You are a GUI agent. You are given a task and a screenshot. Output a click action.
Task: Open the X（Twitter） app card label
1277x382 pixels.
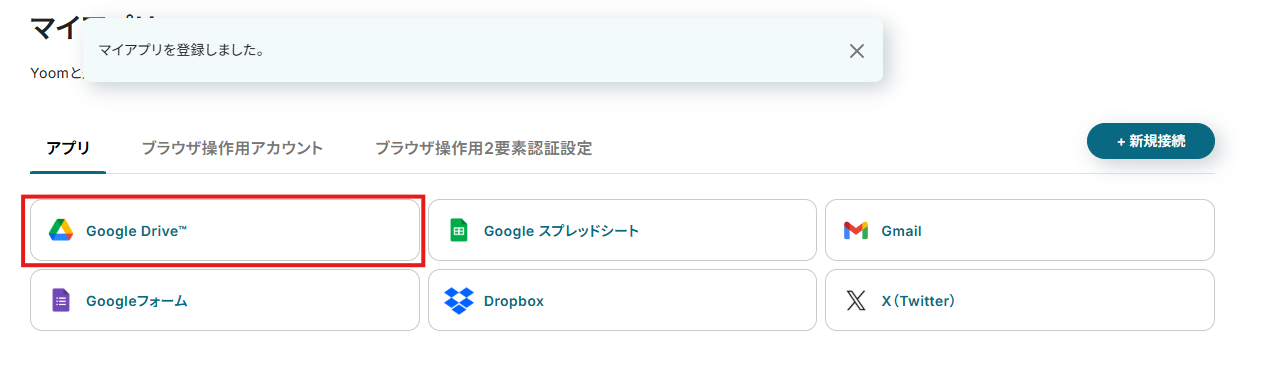pyautogui.click(x=919, y=300)
